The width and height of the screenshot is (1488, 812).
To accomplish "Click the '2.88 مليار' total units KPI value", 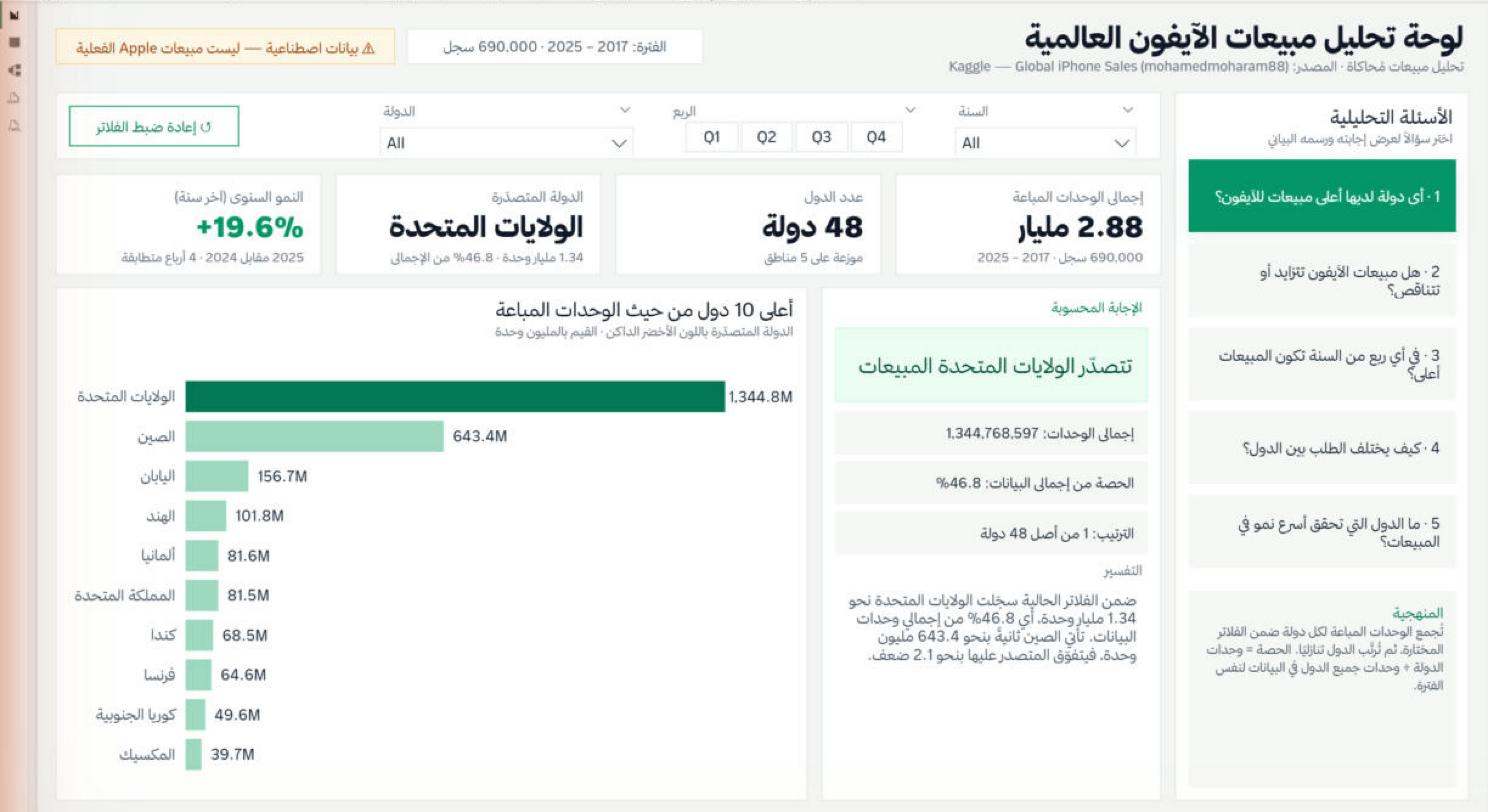I will pos(1080,228).
